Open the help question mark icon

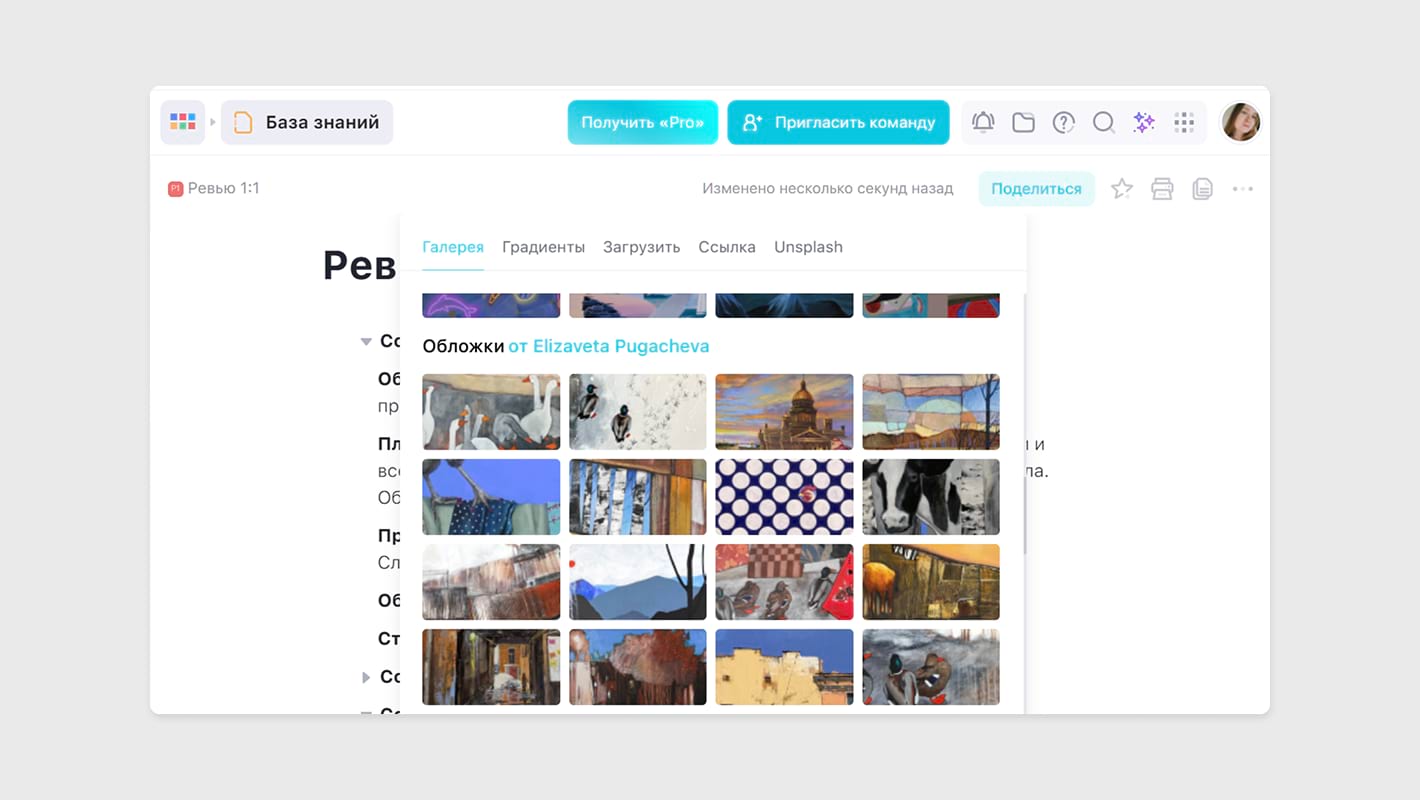coord(1063,122)
